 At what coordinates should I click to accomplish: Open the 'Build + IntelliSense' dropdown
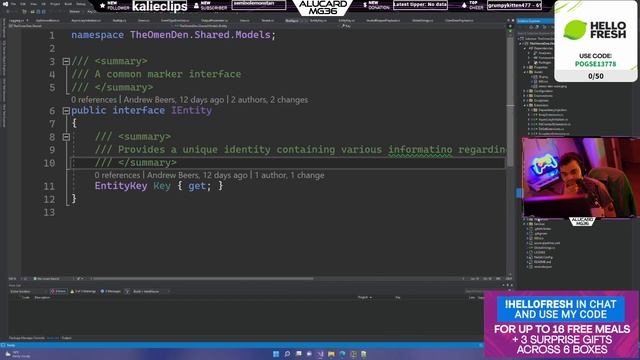click(x=151, y=291)
